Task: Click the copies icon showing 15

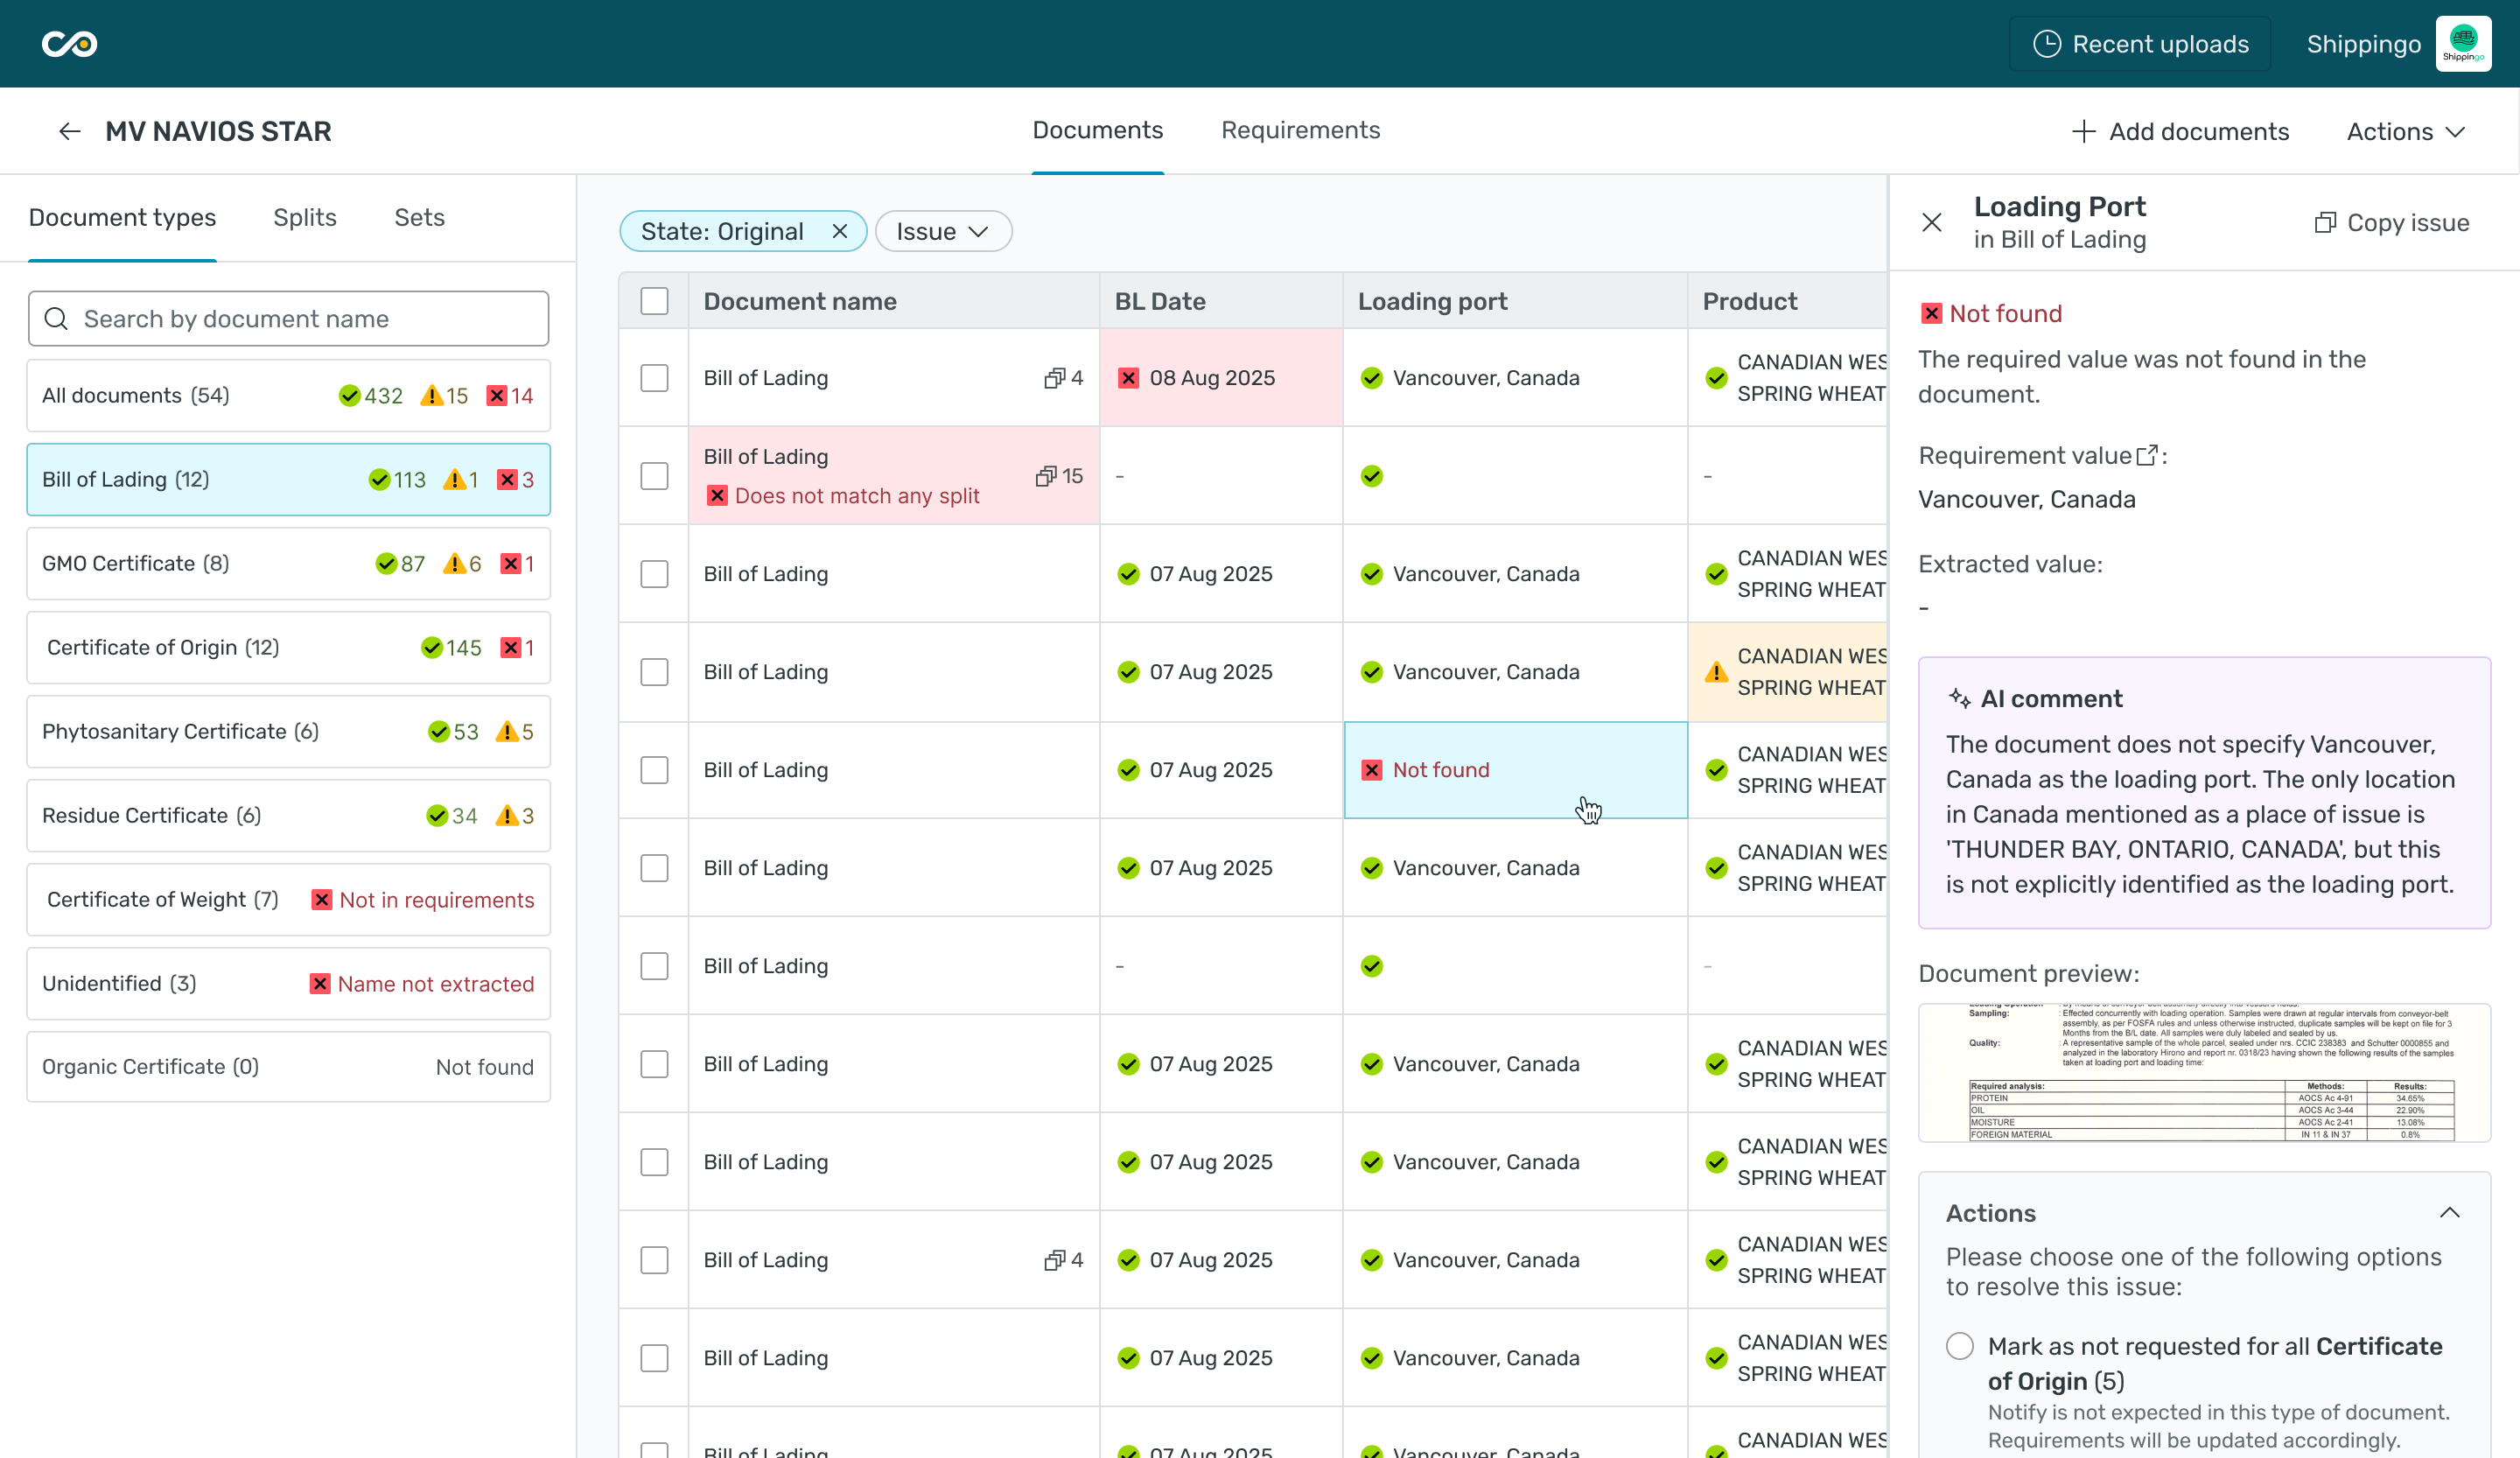Action: tap(1046, 476)
